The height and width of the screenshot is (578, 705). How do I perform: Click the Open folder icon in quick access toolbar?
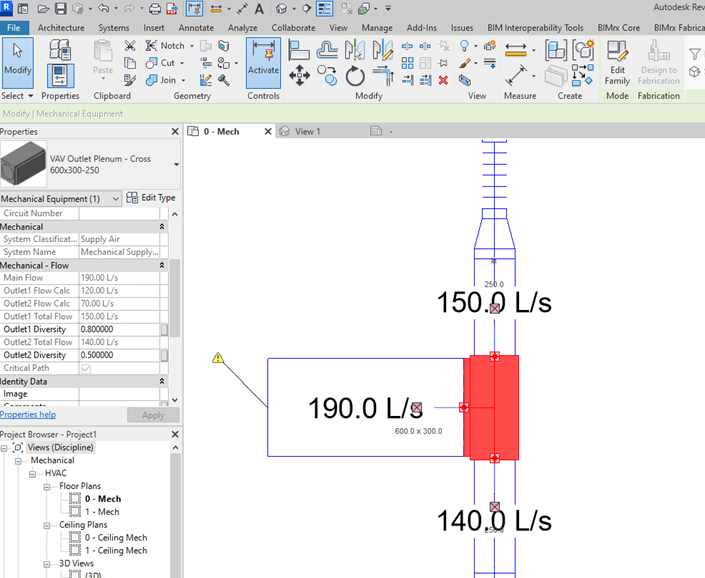pyautogui.click(x=43, y=9)
